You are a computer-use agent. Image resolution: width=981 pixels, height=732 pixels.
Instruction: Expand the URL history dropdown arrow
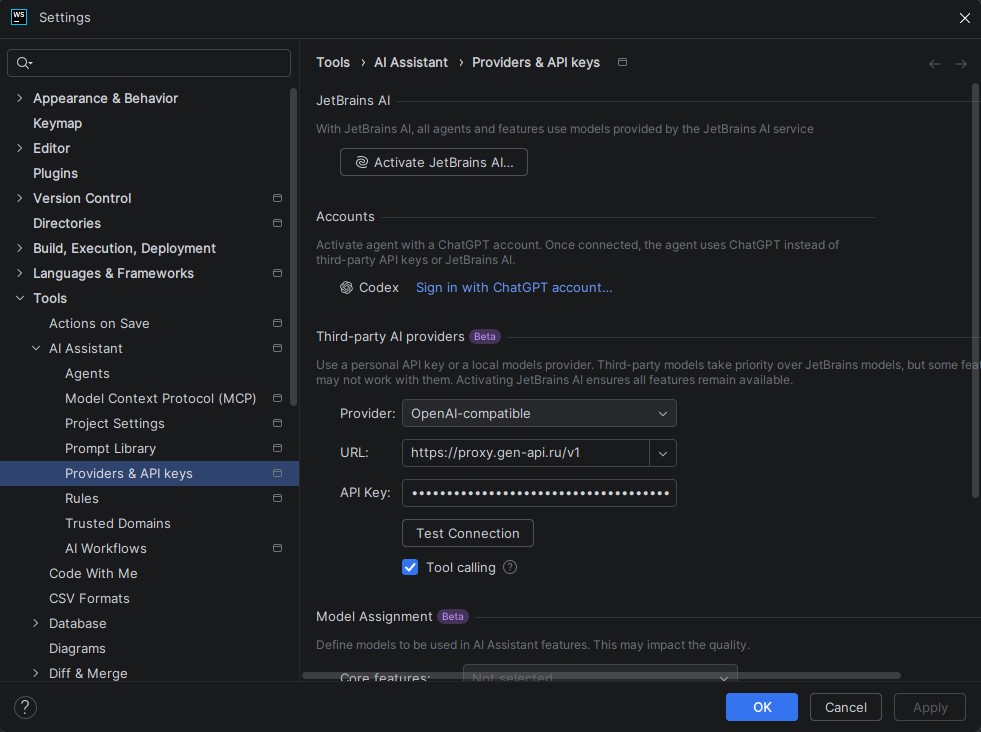tap(663, 453)
